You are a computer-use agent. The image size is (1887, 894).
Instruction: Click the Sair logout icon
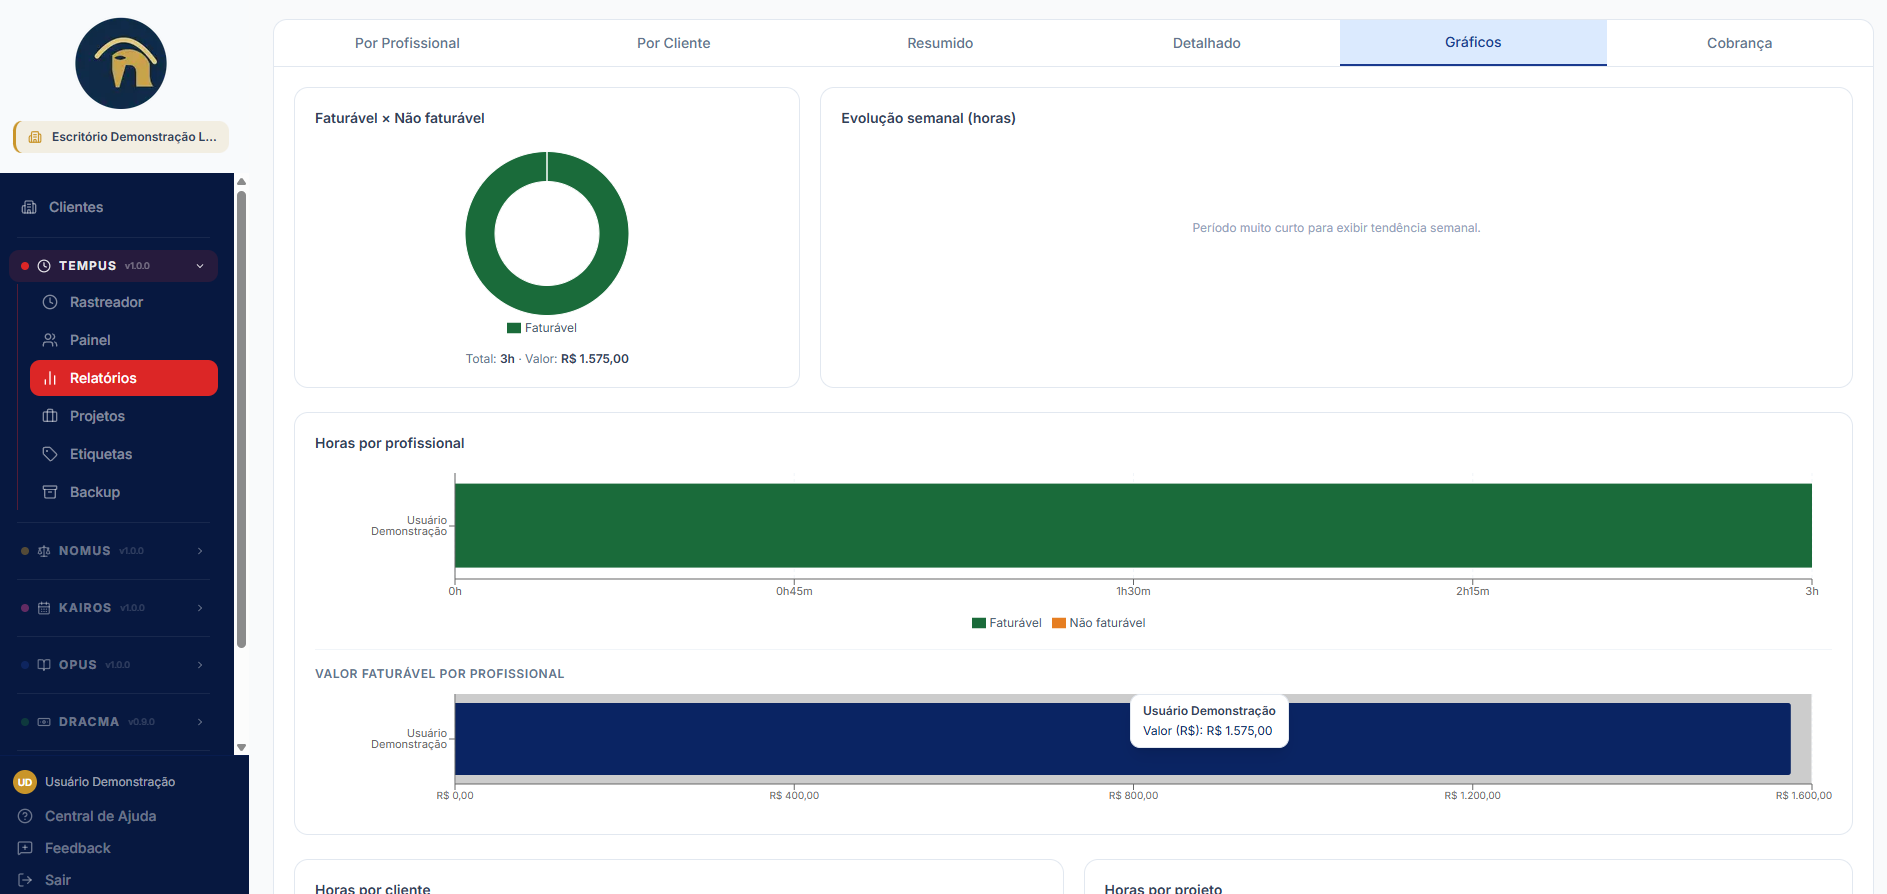click(x=25, y=880)
